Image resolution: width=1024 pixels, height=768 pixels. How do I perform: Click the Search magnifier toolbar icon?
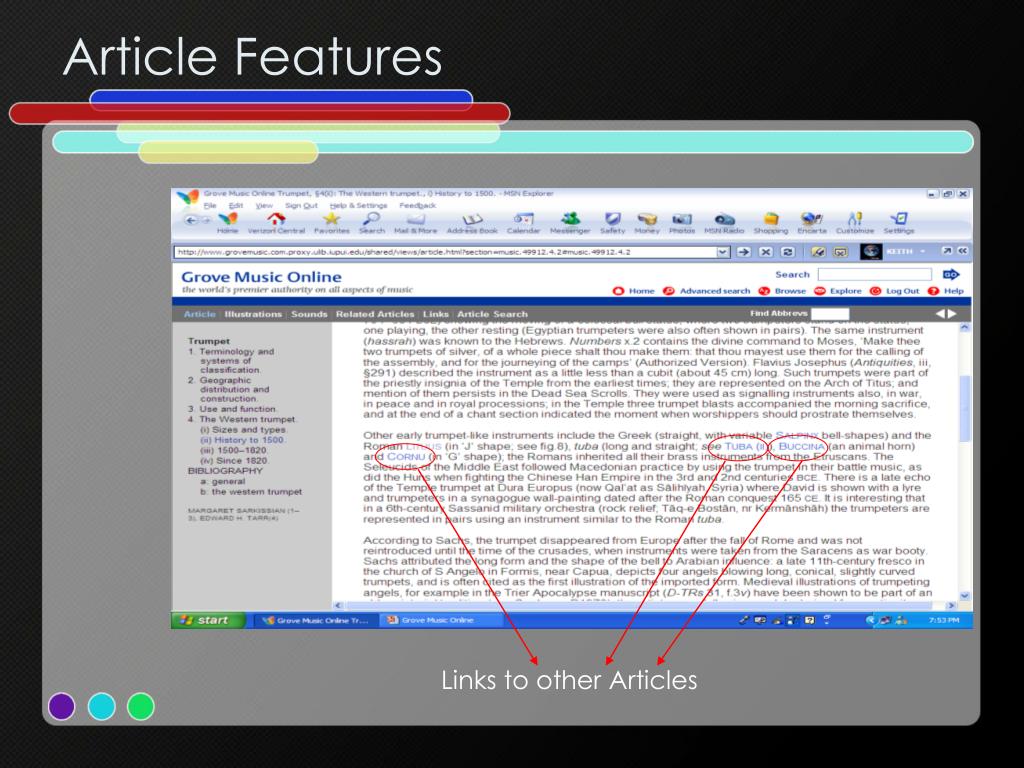(372, 219)
